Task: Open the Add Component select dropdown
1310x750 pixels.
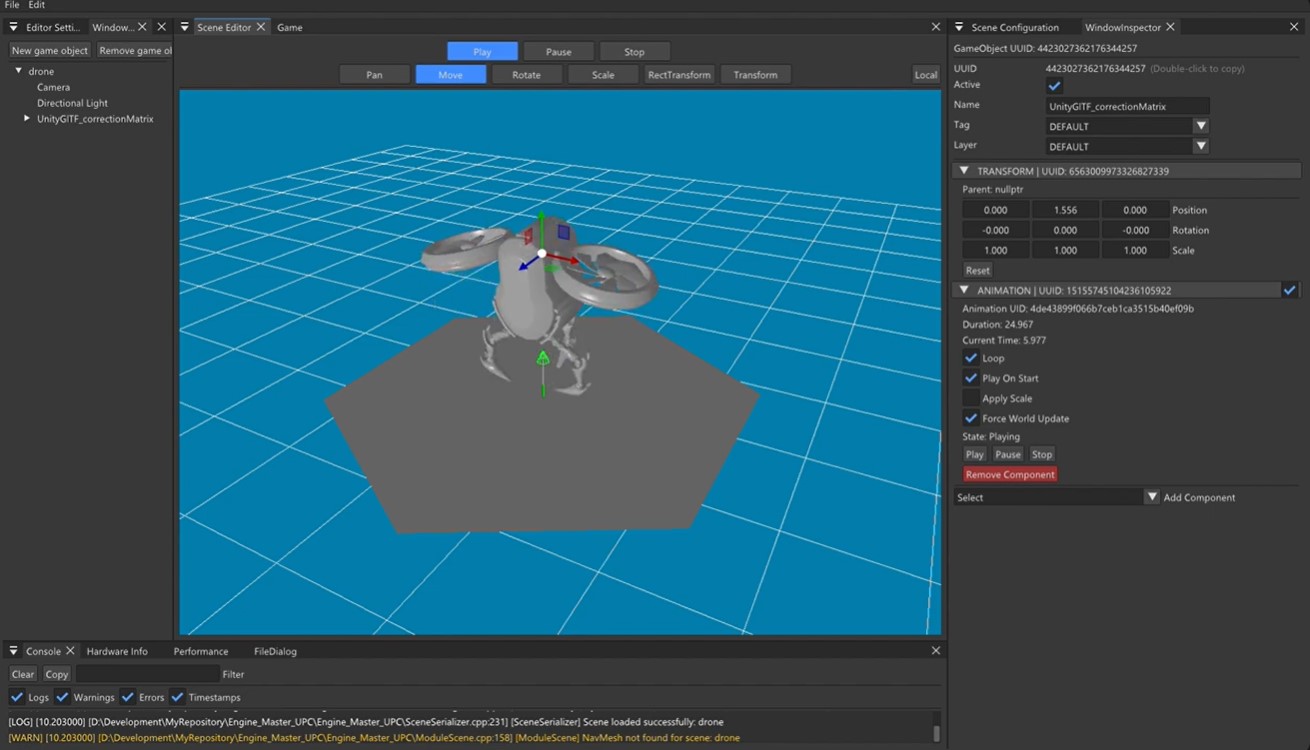Action: 1056,497
